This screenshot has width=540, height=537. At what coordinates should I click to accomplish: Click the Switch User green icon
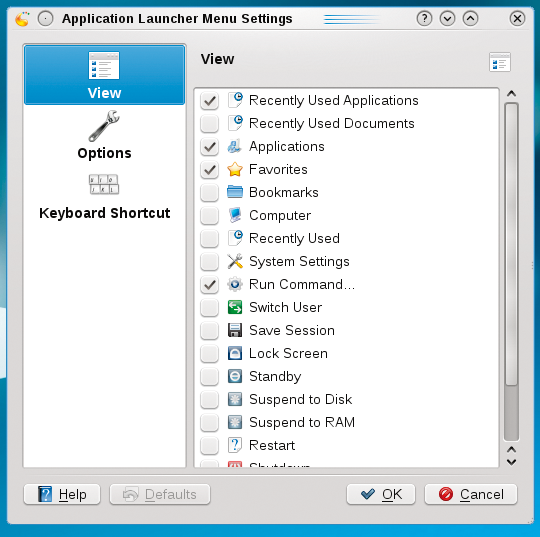(x=235, y=307)
